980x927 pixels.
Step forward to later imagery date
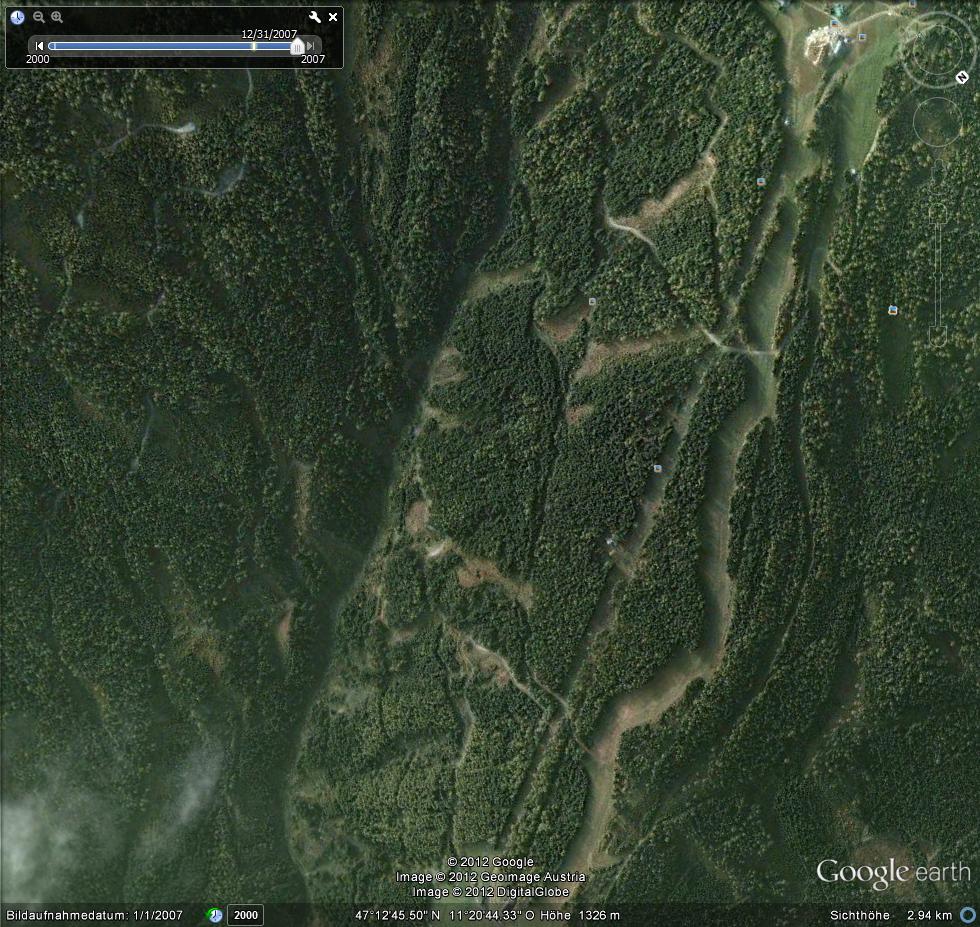coord(311,46)
